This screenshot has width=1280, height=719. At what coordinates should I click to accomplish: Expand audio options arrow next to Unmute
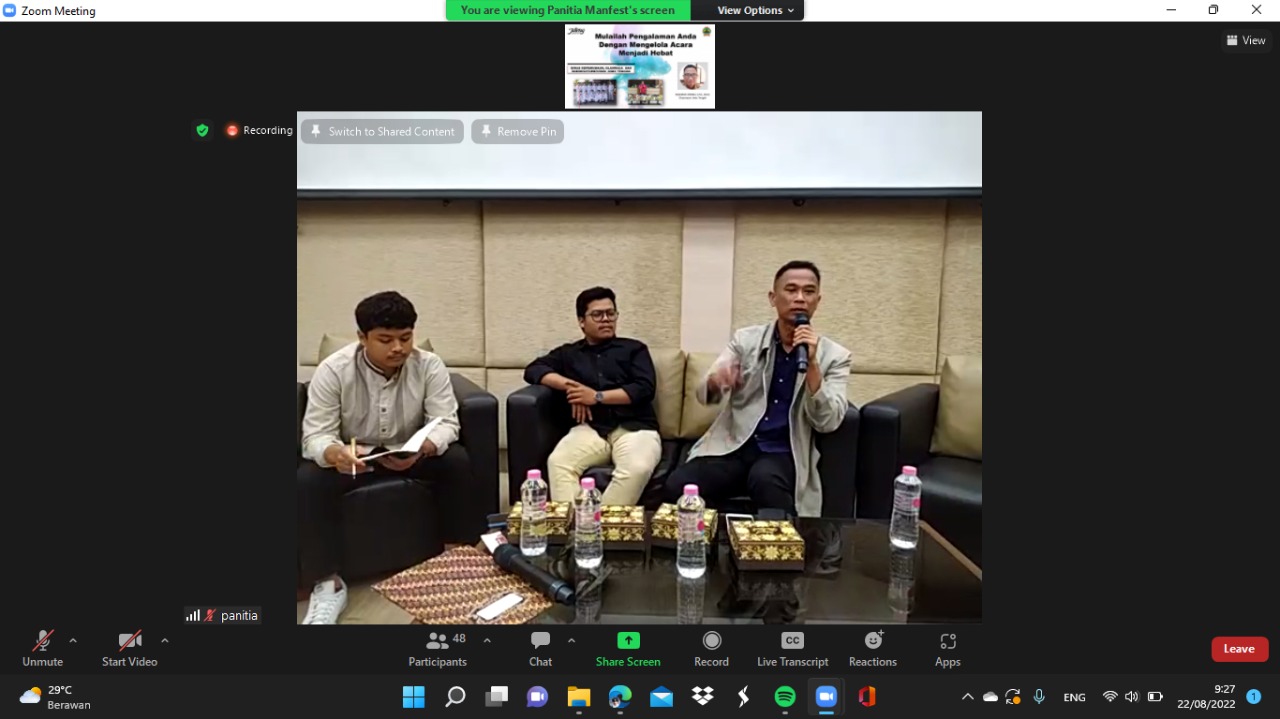pyautogui.click(x=73, y=641)
